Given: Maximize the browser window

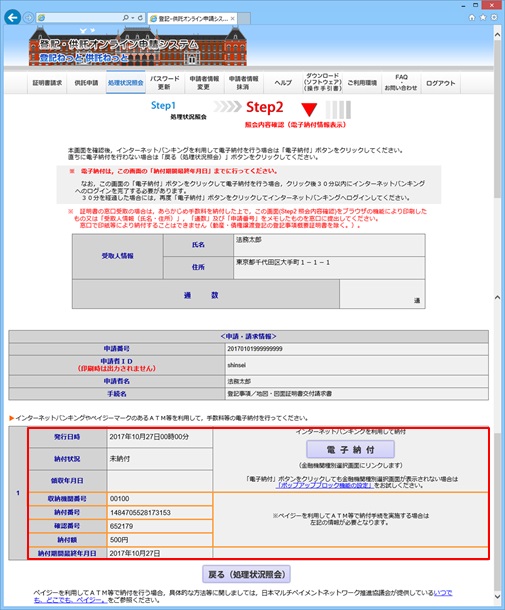Looking at the screenshot, I should pos(475,5).
